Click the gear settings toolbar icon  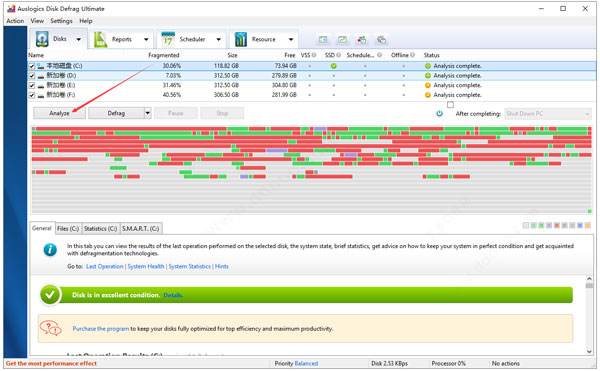tap(381, 39)
